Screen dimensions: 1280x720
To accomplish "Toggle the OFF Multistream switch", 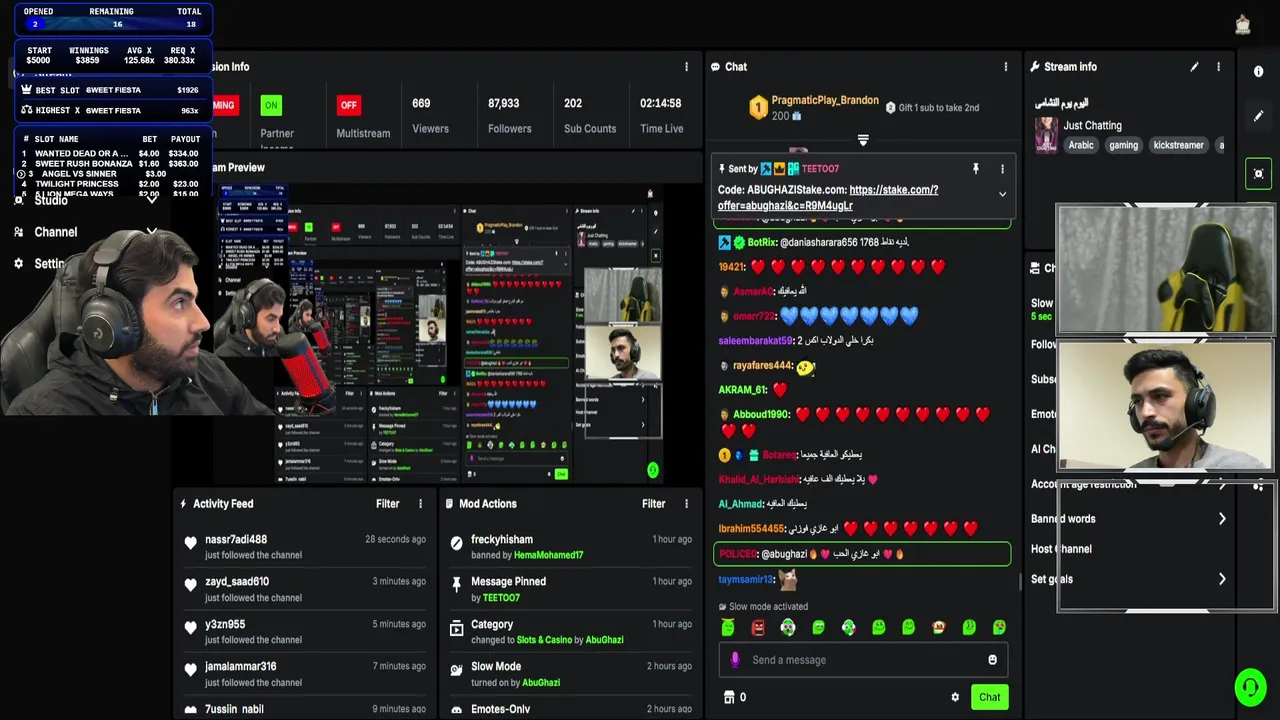I will tap(348, 105).
